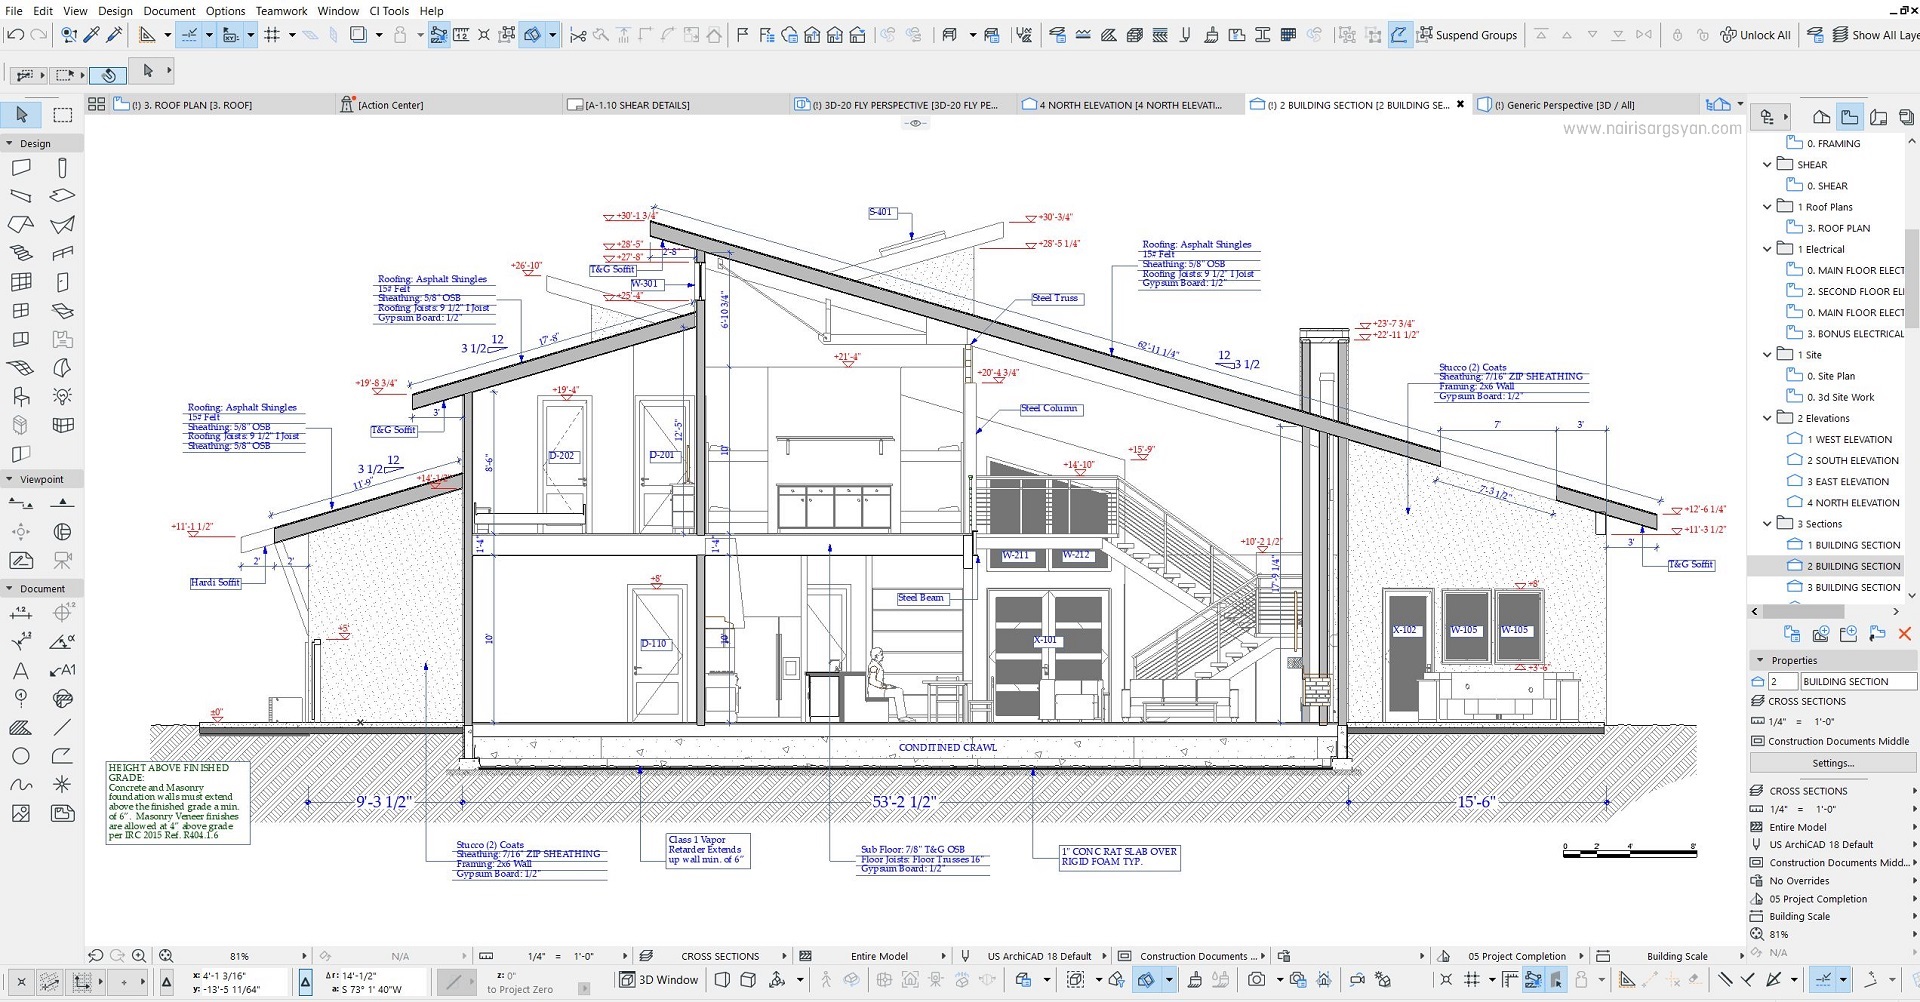Click the Settings... button
Screen dimensions: 1920x1002
[1832, 763]
